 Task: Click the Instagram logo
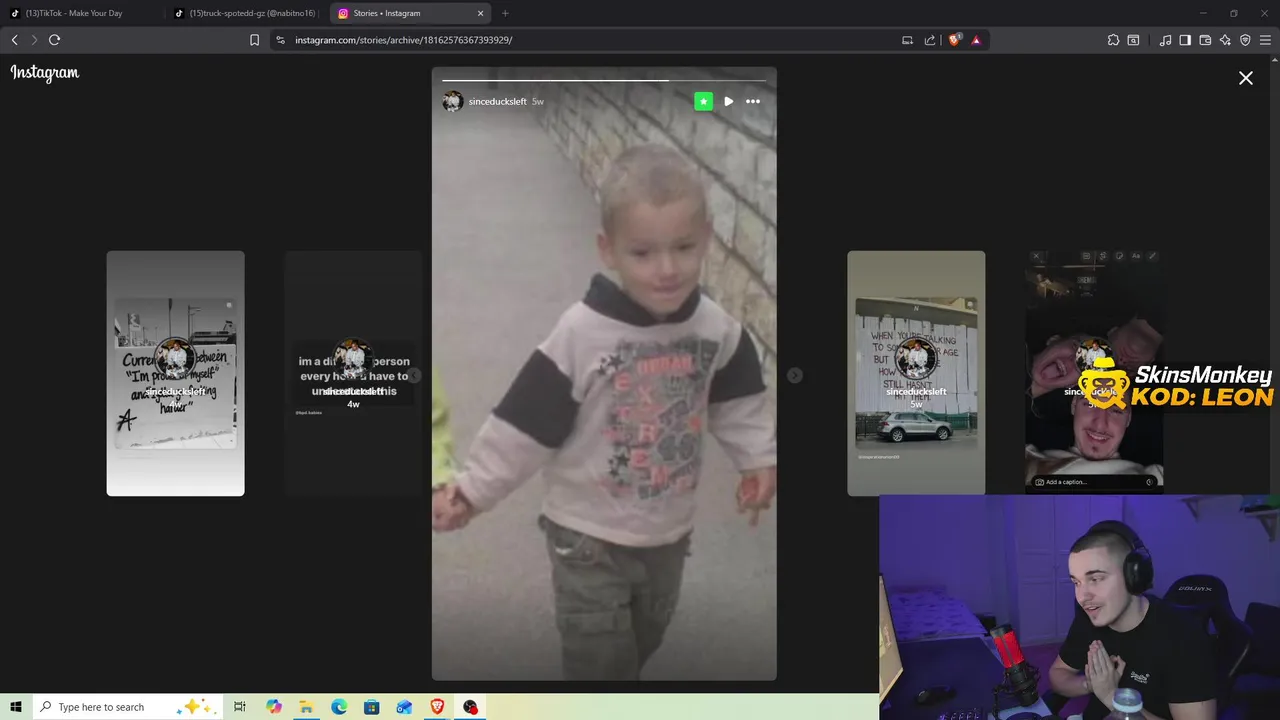click(45, 73)
